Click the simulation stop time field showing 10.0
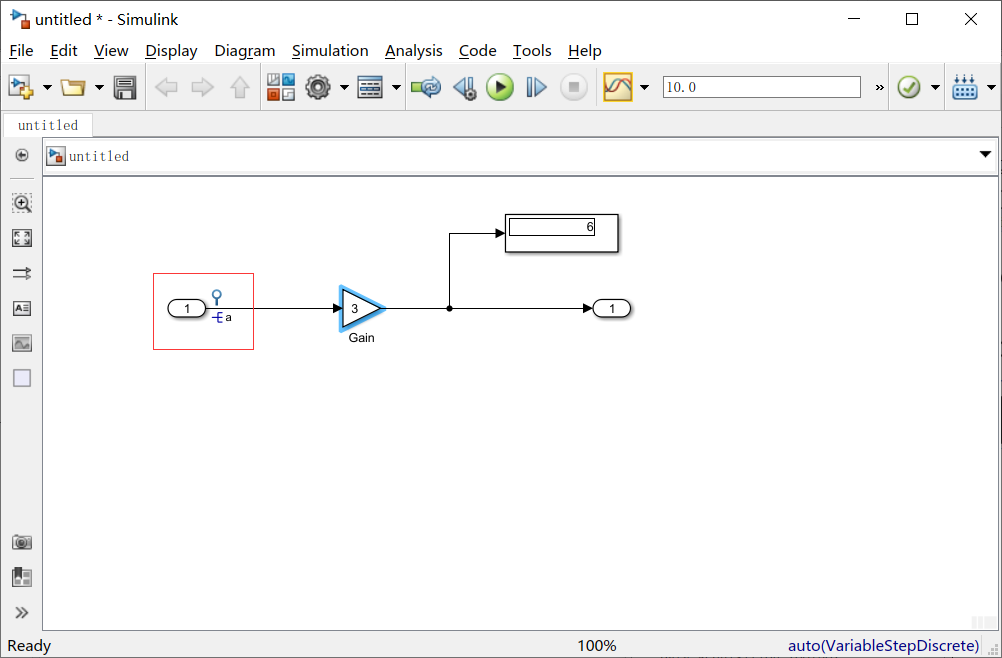The height and width of the screenshot is (658, 1002). point(760,87)
